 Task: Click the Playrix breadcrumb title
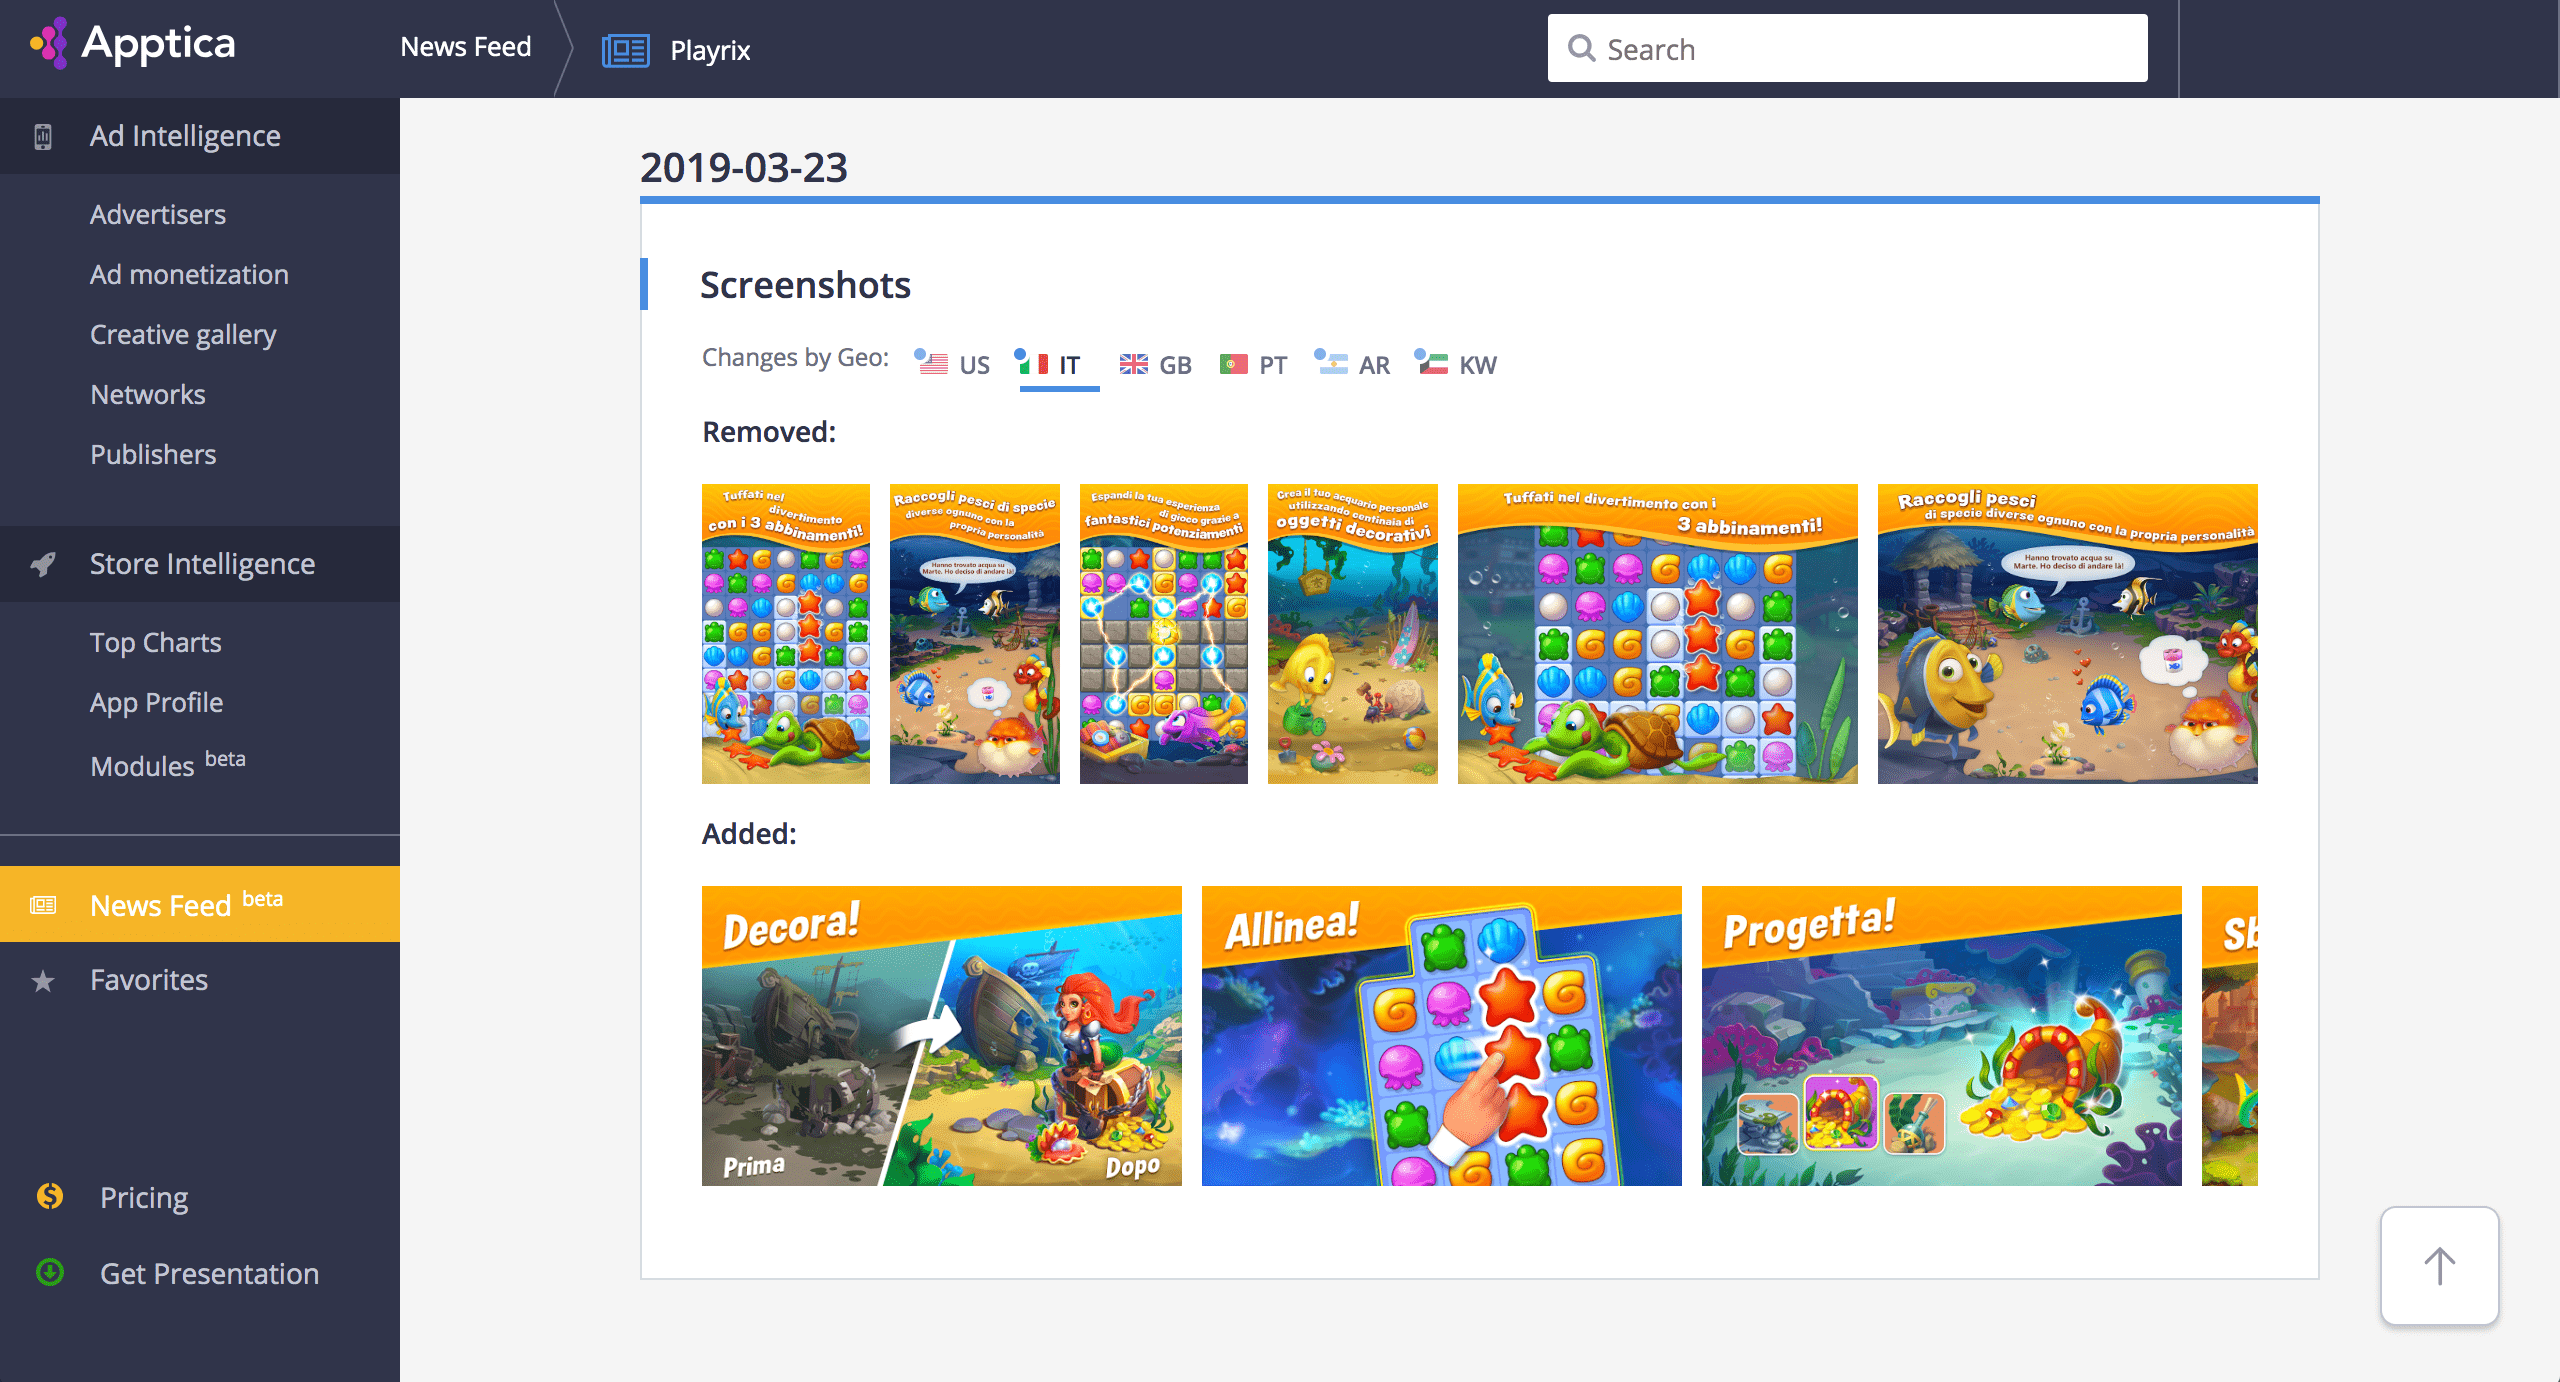click(710, 50)
